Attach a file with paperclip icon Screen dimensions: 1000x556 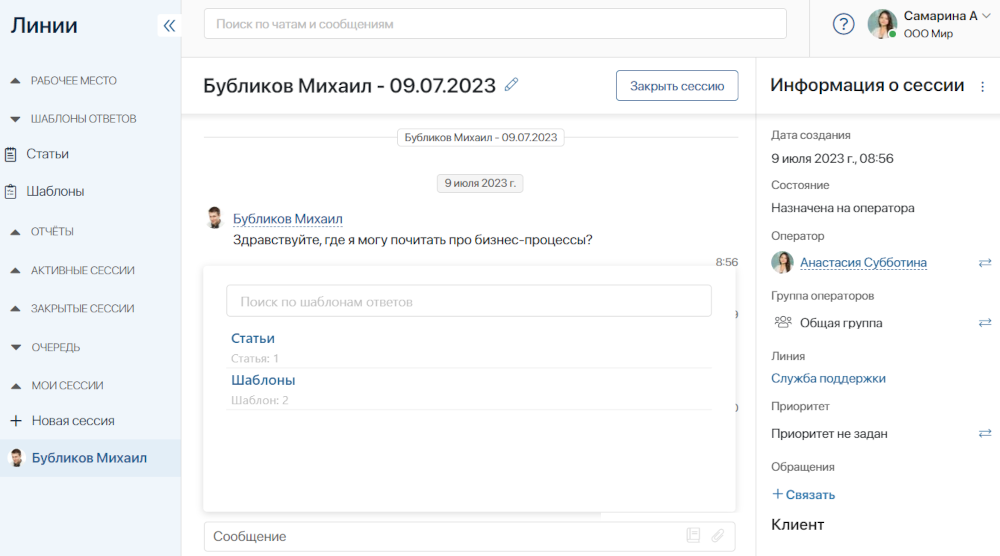click(718, 536)
